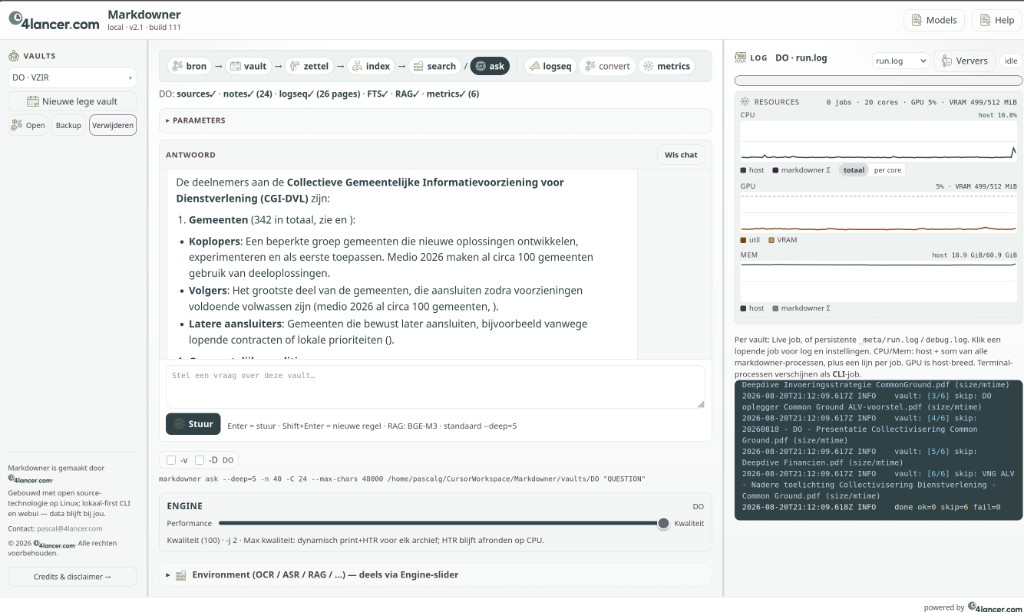Click the document icon beside Environment heading
The image size is (1024, 612).
point(181,575)
